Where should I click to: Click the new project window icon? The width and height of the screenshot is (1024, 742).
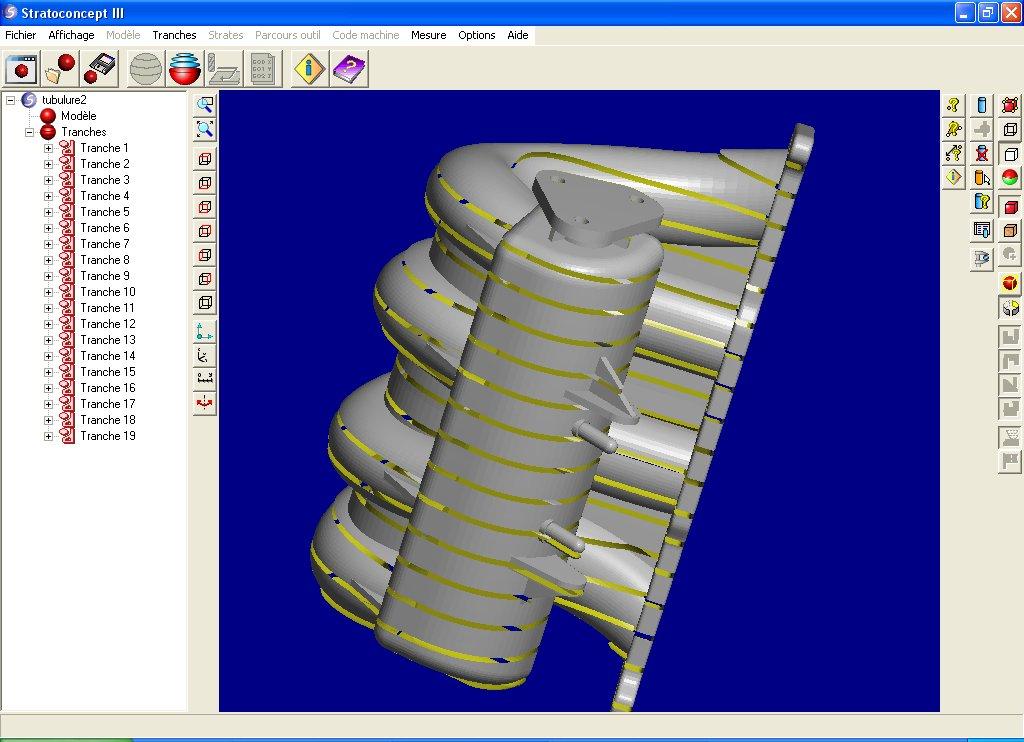22,69
